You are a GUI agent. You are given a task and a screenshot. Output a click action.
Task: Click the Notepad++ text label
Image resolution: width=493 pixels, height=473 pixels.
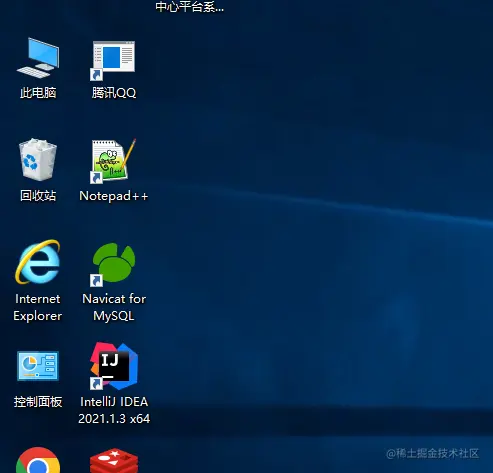(113, 196)
